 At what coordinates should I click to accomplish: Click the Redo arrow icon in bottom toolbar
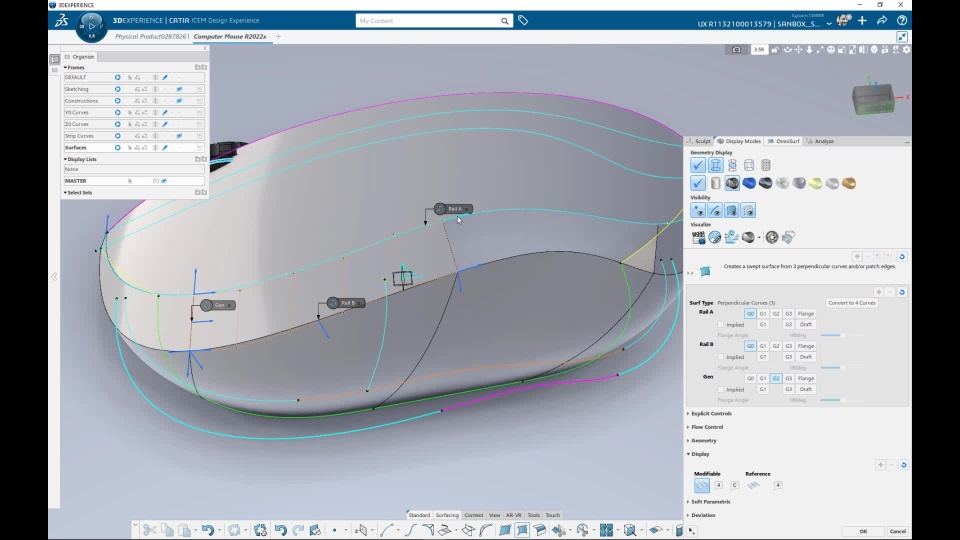298,530
